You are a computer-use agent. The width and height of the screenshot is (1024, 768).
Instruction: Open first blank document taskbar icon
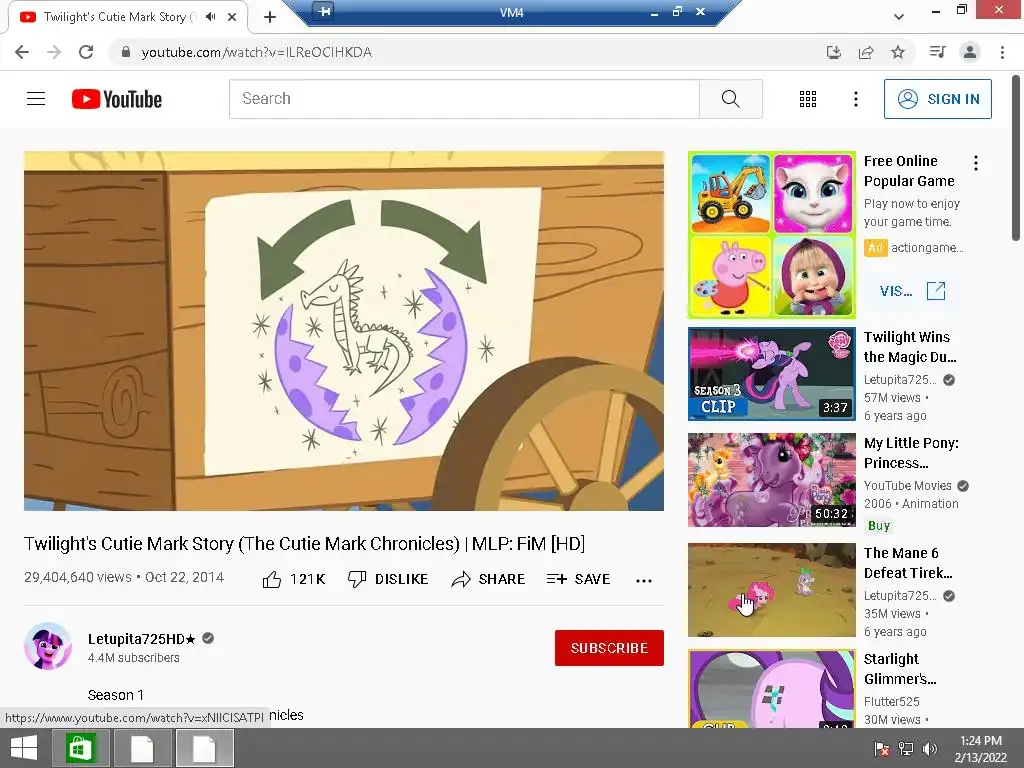coord(142,748)
